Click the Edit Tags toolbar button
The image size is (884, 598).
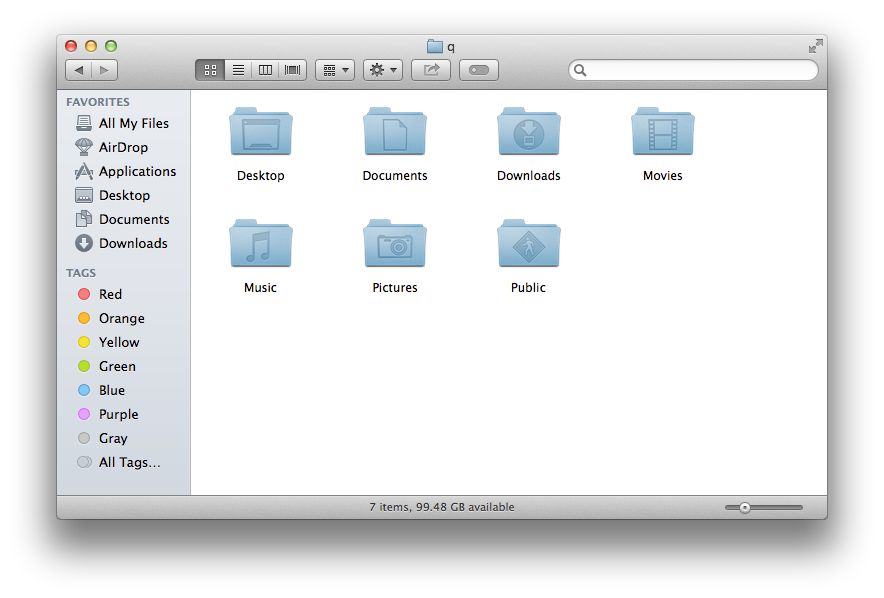(479, 70)
